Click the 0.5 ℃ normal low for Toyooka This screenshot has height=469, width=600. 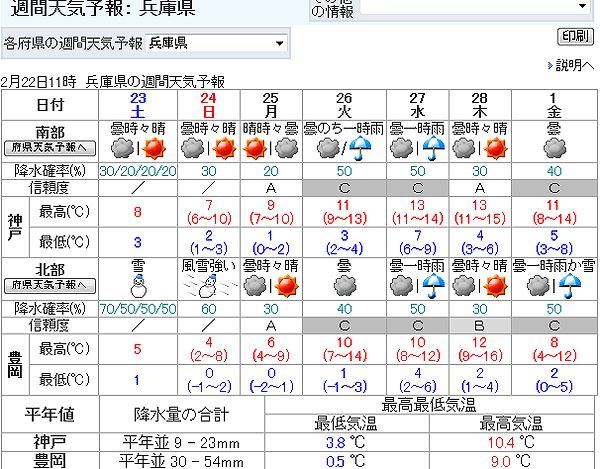click(x=346, y=461)
